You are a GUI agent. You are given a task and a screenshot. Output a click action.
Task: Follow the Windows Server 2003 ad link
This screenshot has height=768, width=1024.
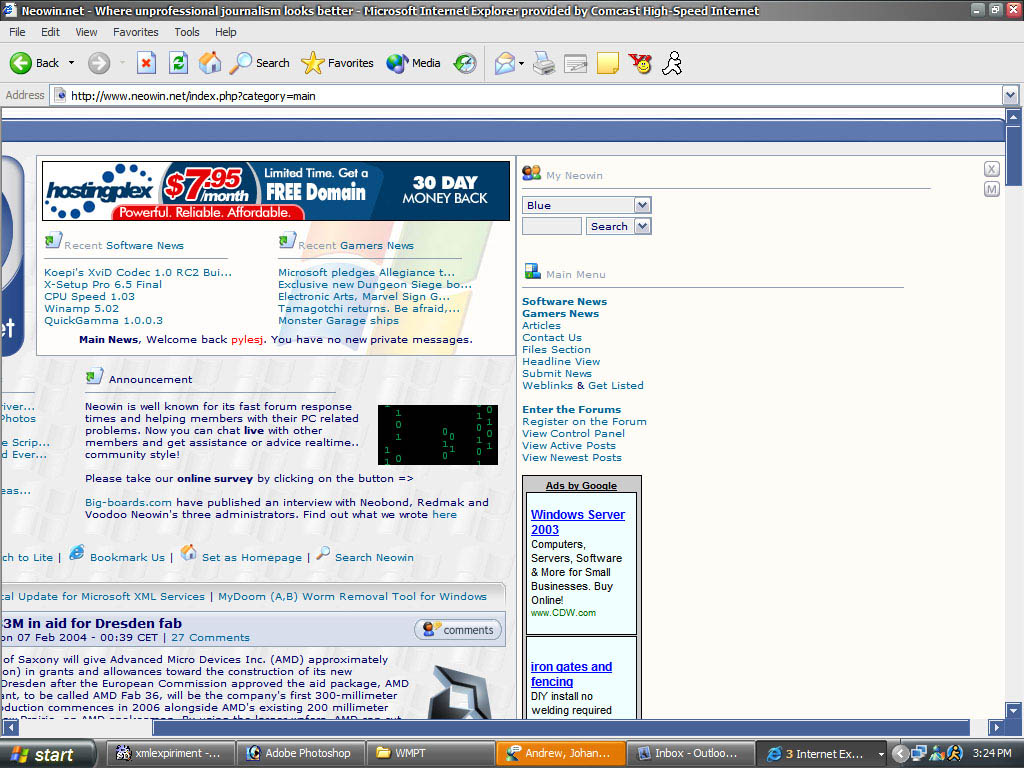click(578, 522)
